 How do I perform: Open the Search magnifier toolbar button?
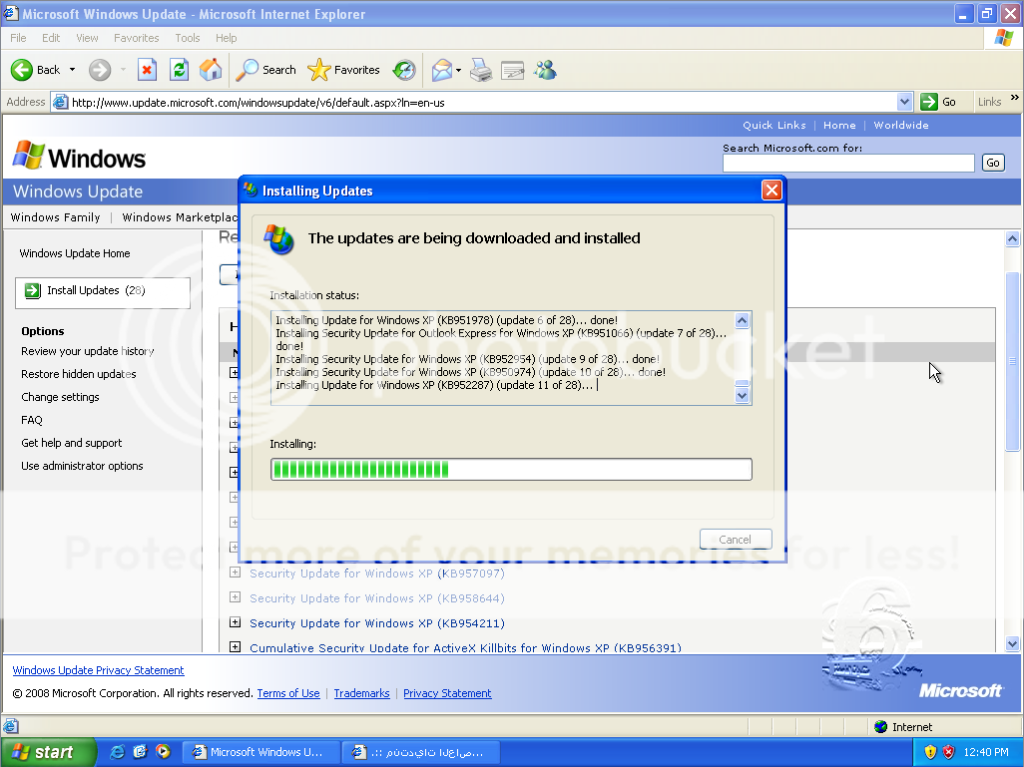point(266,70)
